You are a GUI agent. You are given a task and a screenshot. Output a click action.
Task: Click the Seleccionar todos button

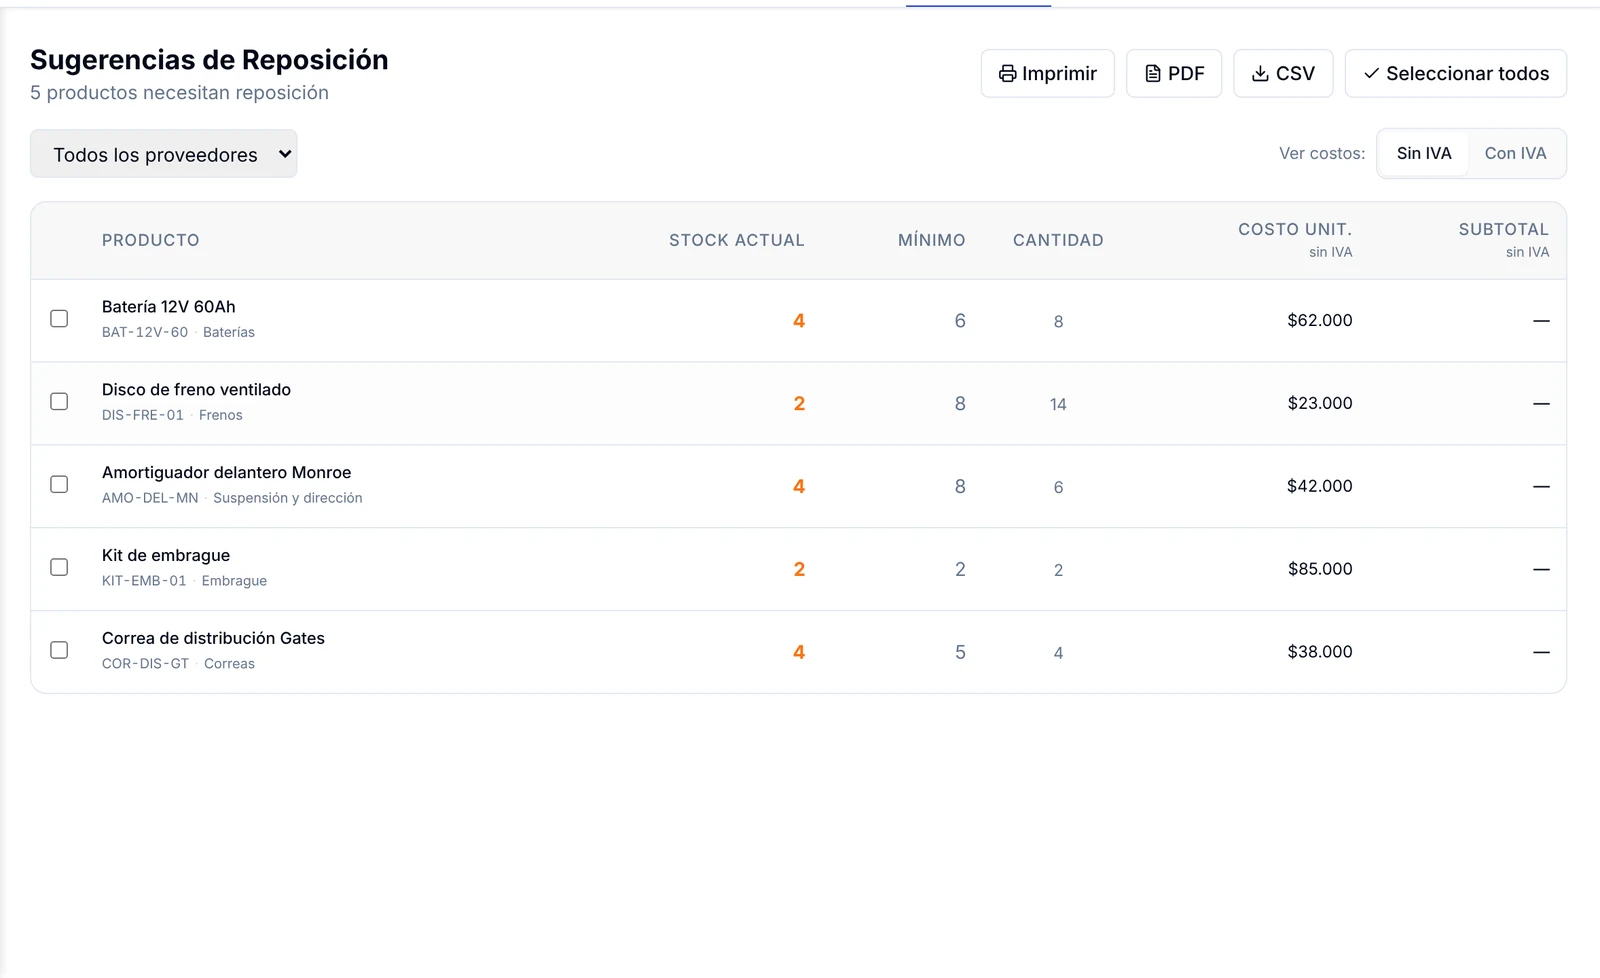(1455, 74)
